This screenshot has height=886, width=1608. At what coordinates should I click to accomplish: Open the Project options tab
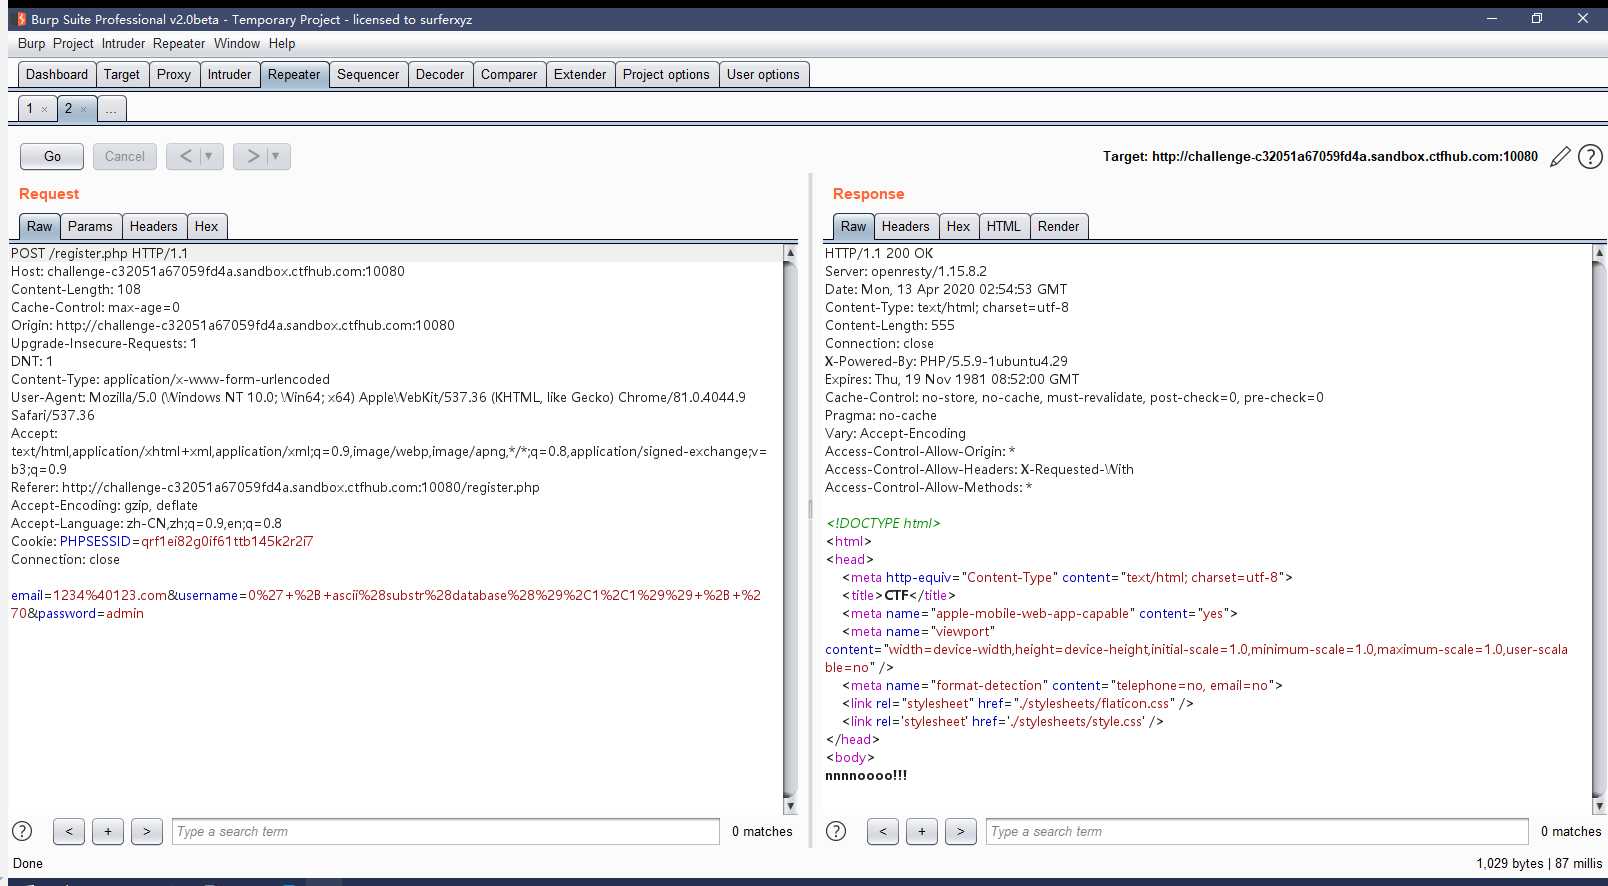click(x=666, y=74)
